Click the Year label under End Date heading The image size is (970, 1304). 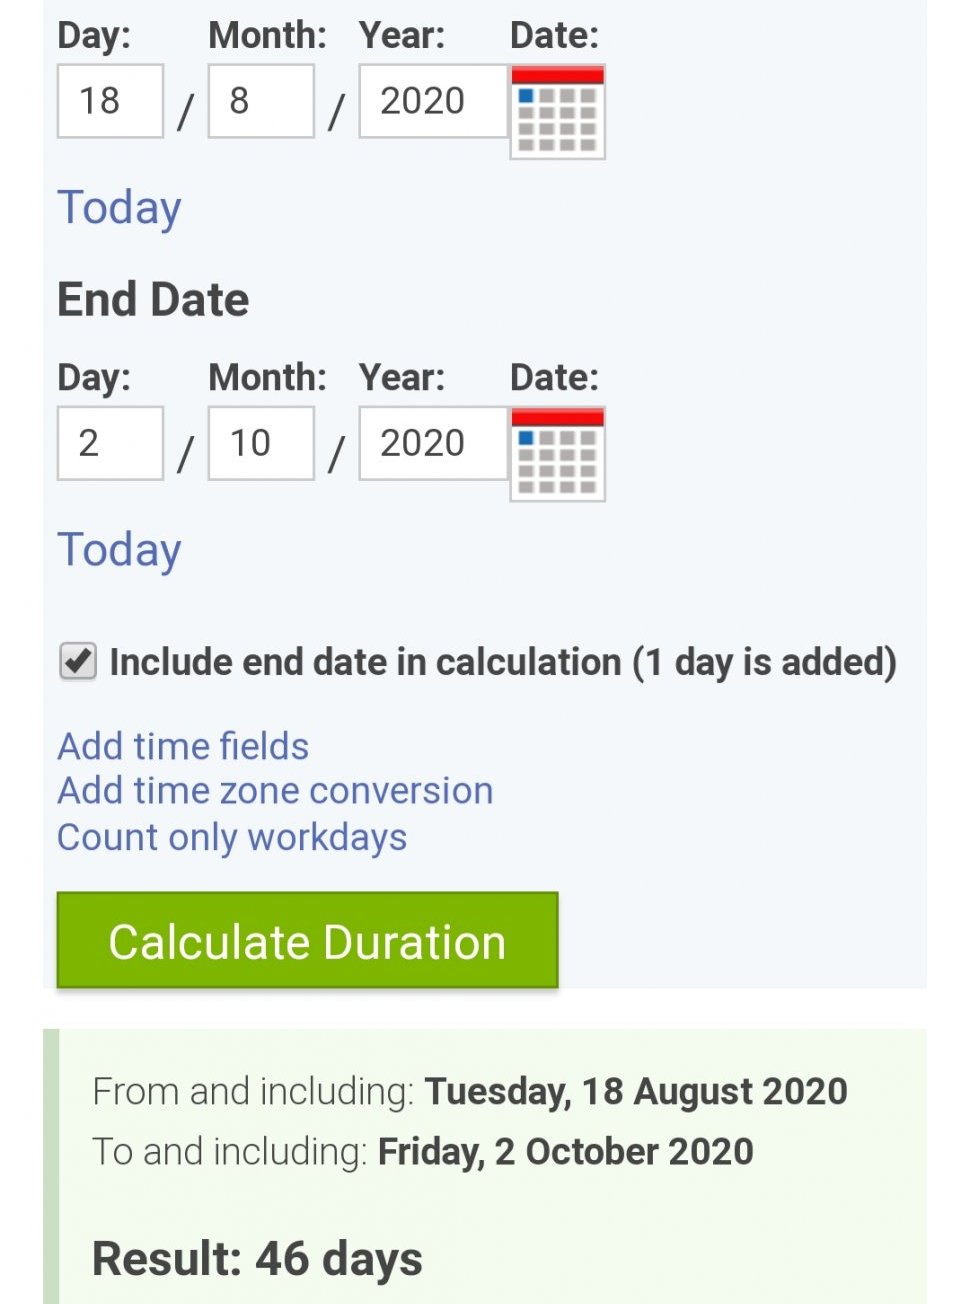(402, 378)
